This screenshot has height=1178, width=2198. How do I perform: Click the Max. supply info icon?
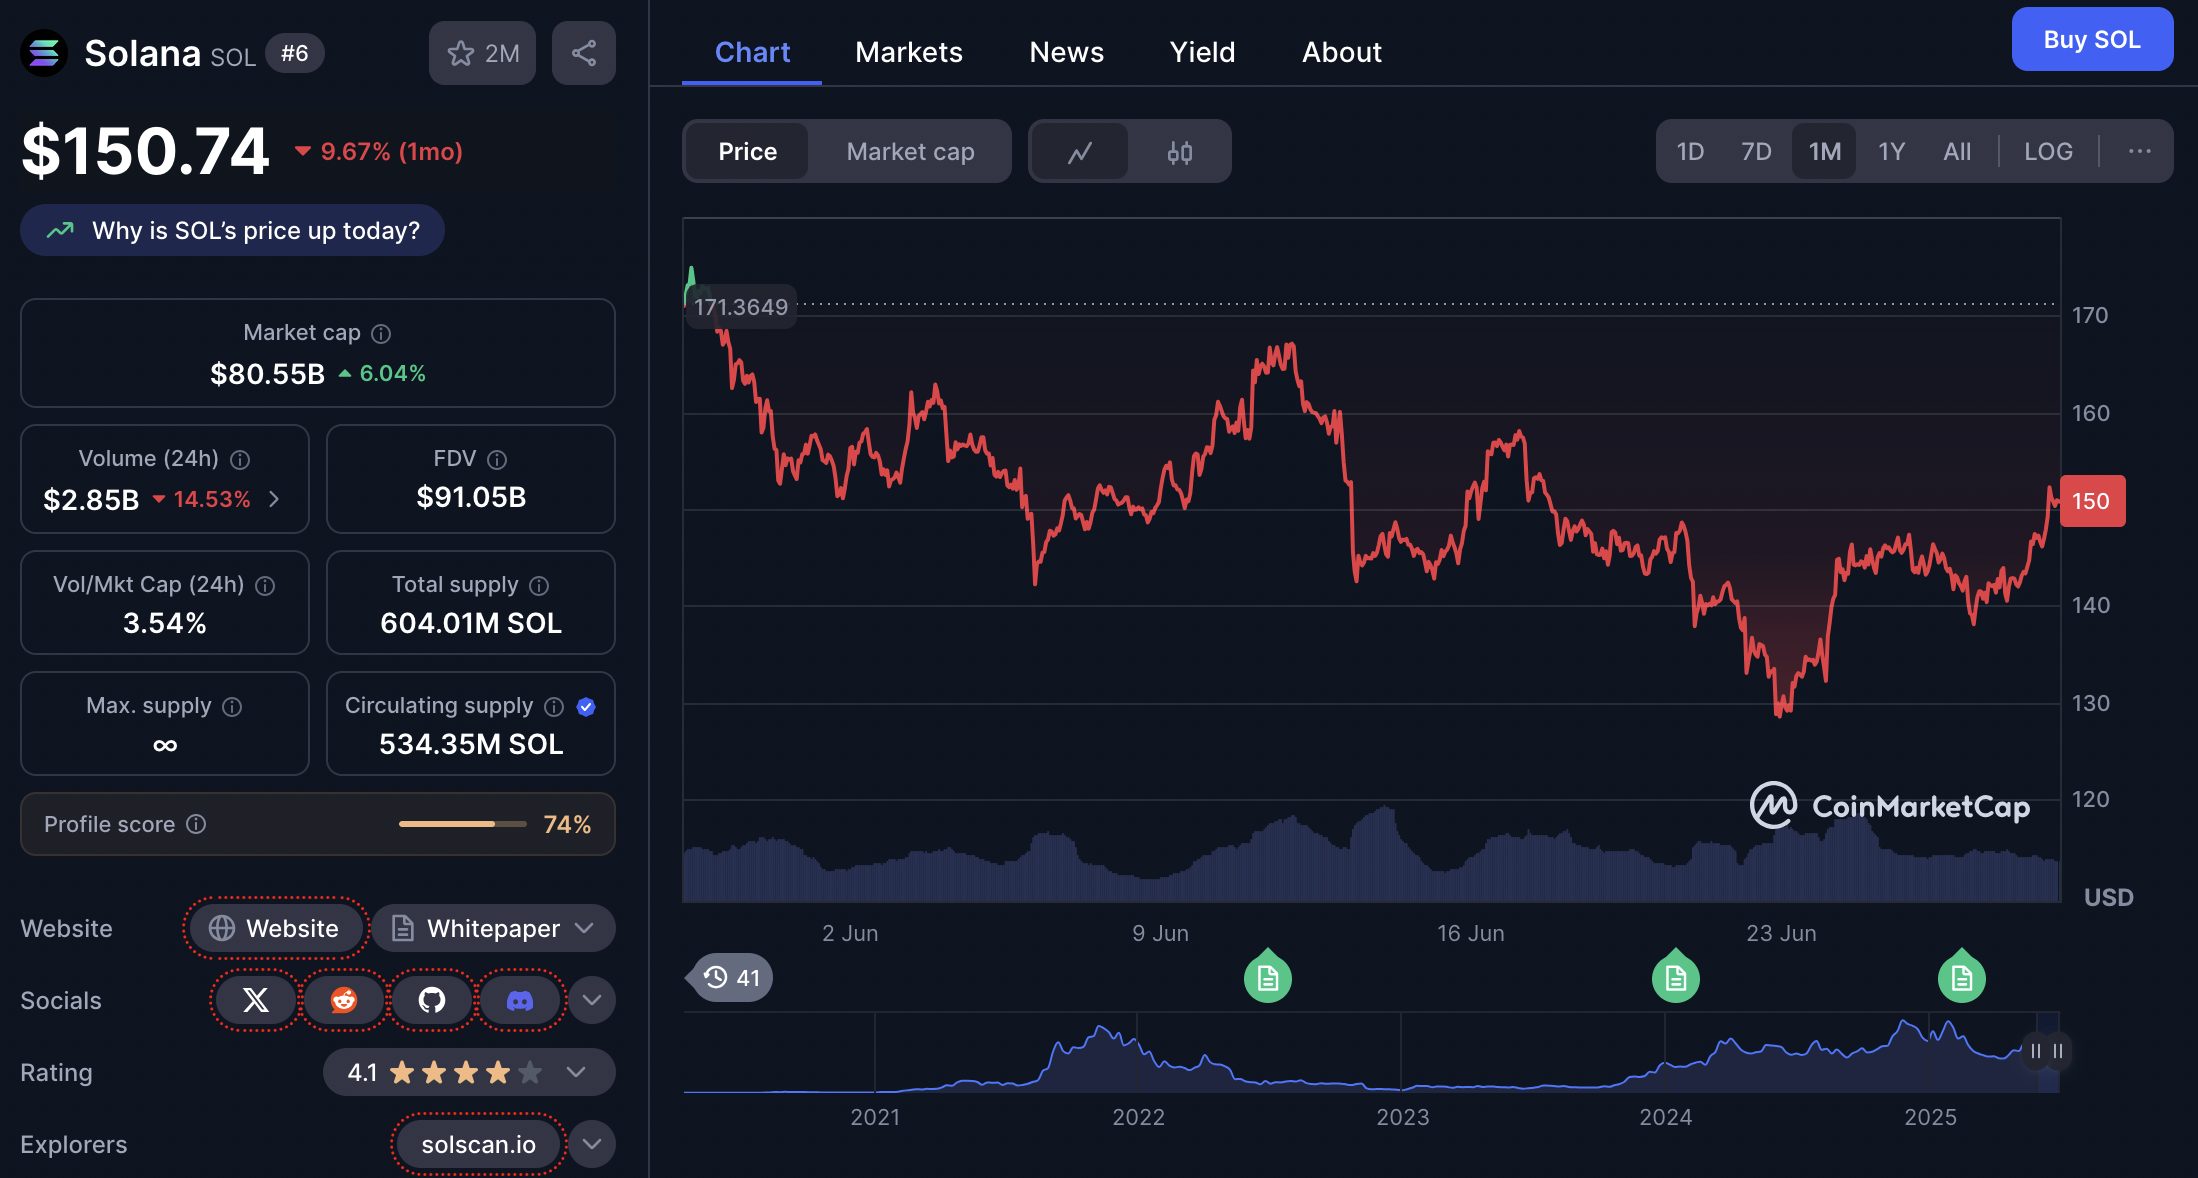232,707
